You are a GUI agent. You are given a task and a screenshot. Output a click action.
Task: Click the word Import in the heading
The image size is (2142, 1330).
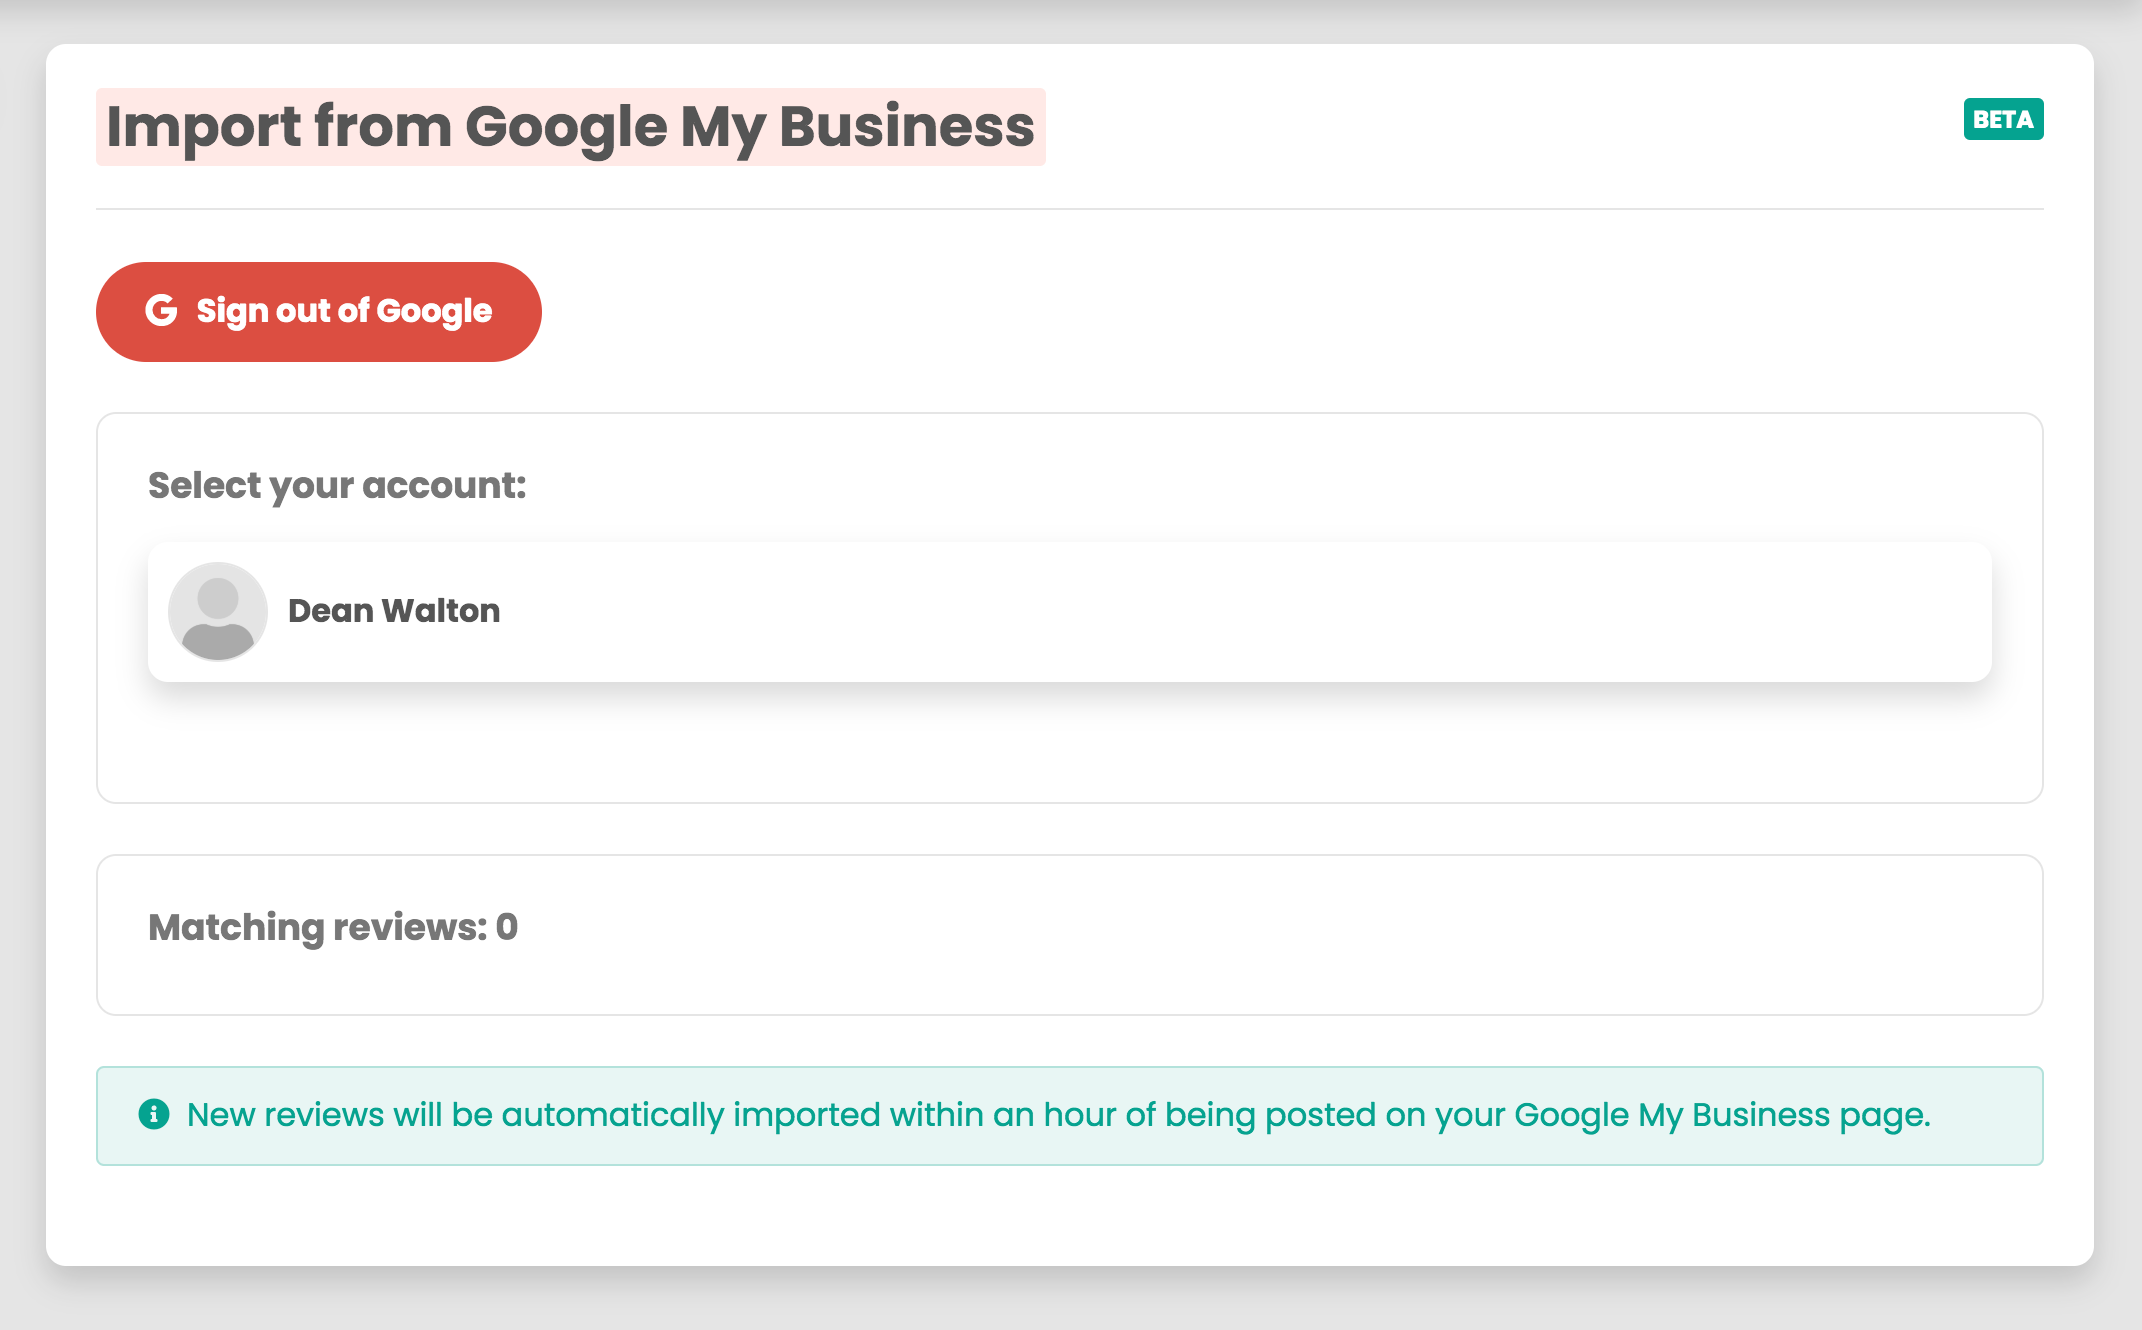[x=203, y=127]
